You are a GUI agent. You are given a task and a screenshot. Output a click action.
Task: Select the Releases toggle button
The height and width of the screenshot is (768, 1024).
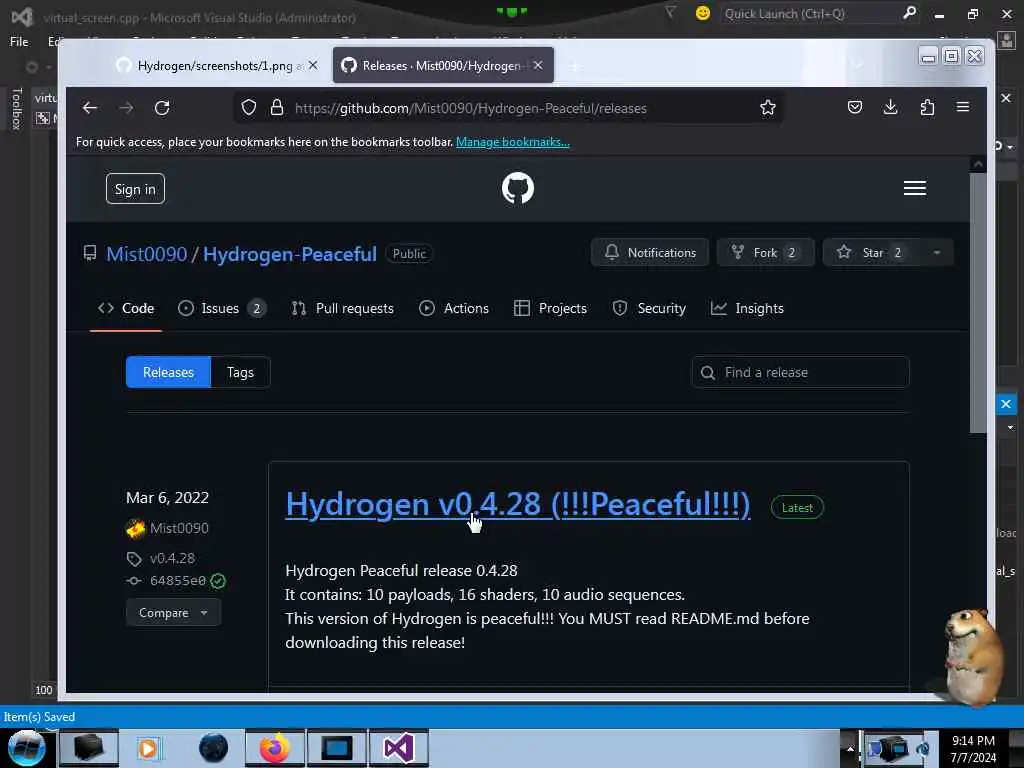click(168, 372)
